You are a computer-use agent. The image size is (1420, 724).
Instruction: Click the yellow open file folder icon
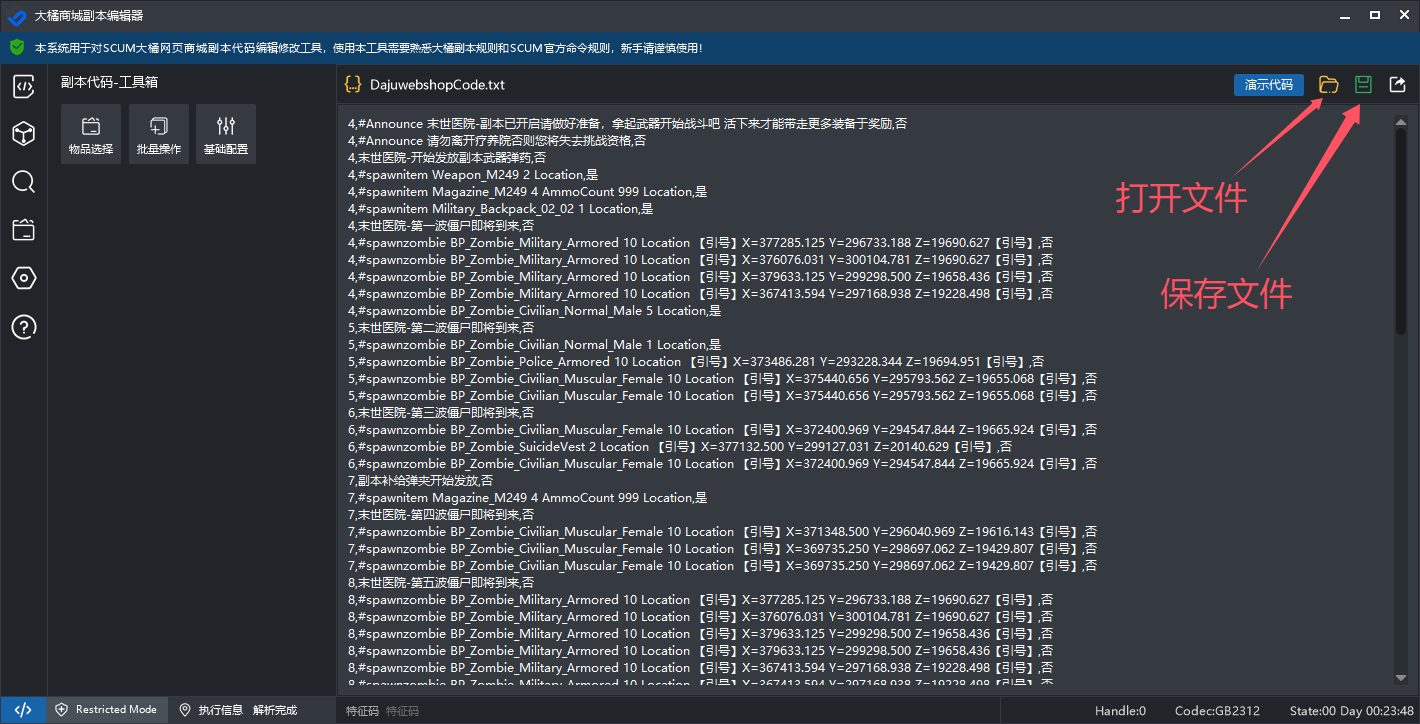coord(1328,85)
